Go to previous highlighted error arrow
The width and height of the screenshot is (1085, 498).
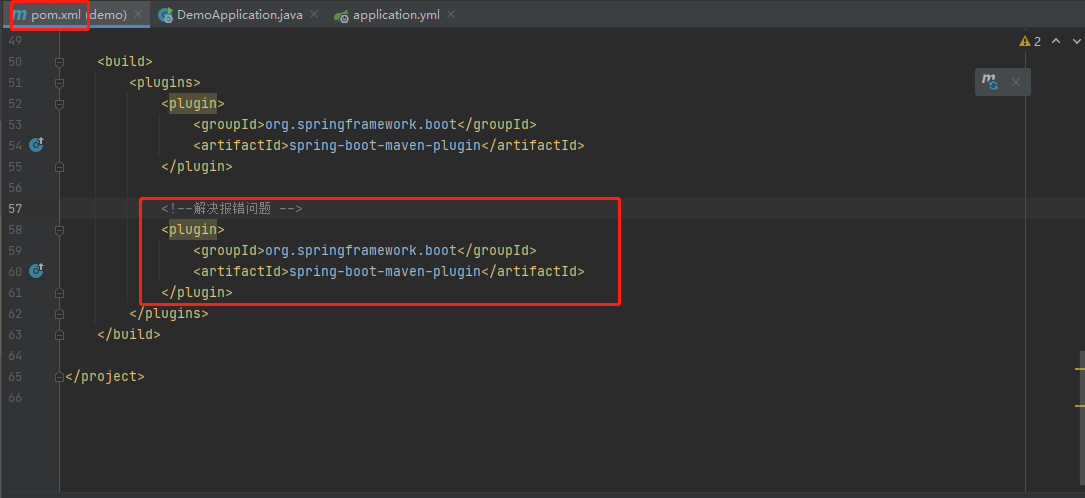coord(1056,42)
